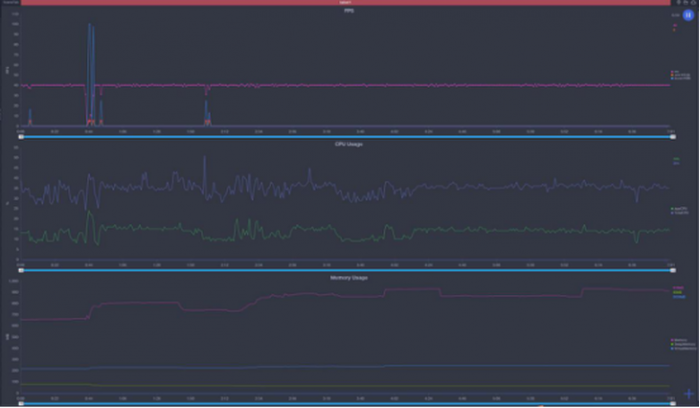
Task: Click the leftmost icon in the top-right icon group
Action: [x=680, y=3]
